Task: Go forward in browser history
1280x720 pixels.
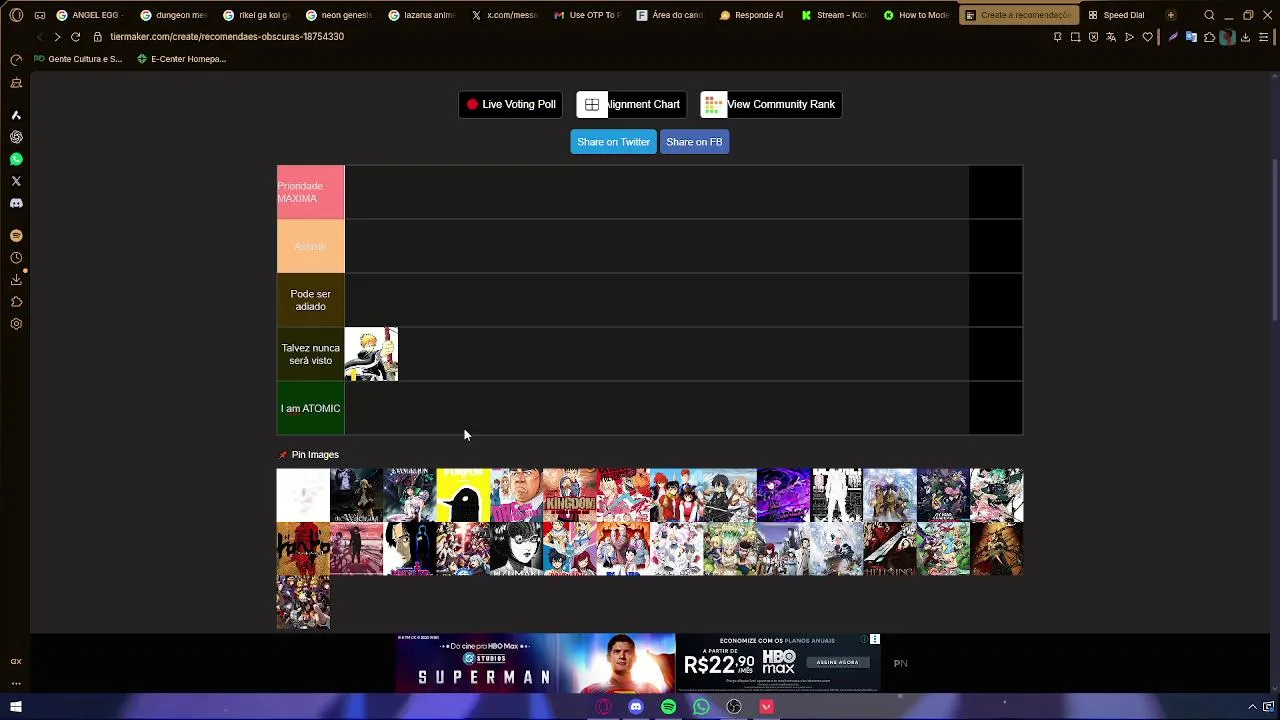Action: tap(57, 37)
